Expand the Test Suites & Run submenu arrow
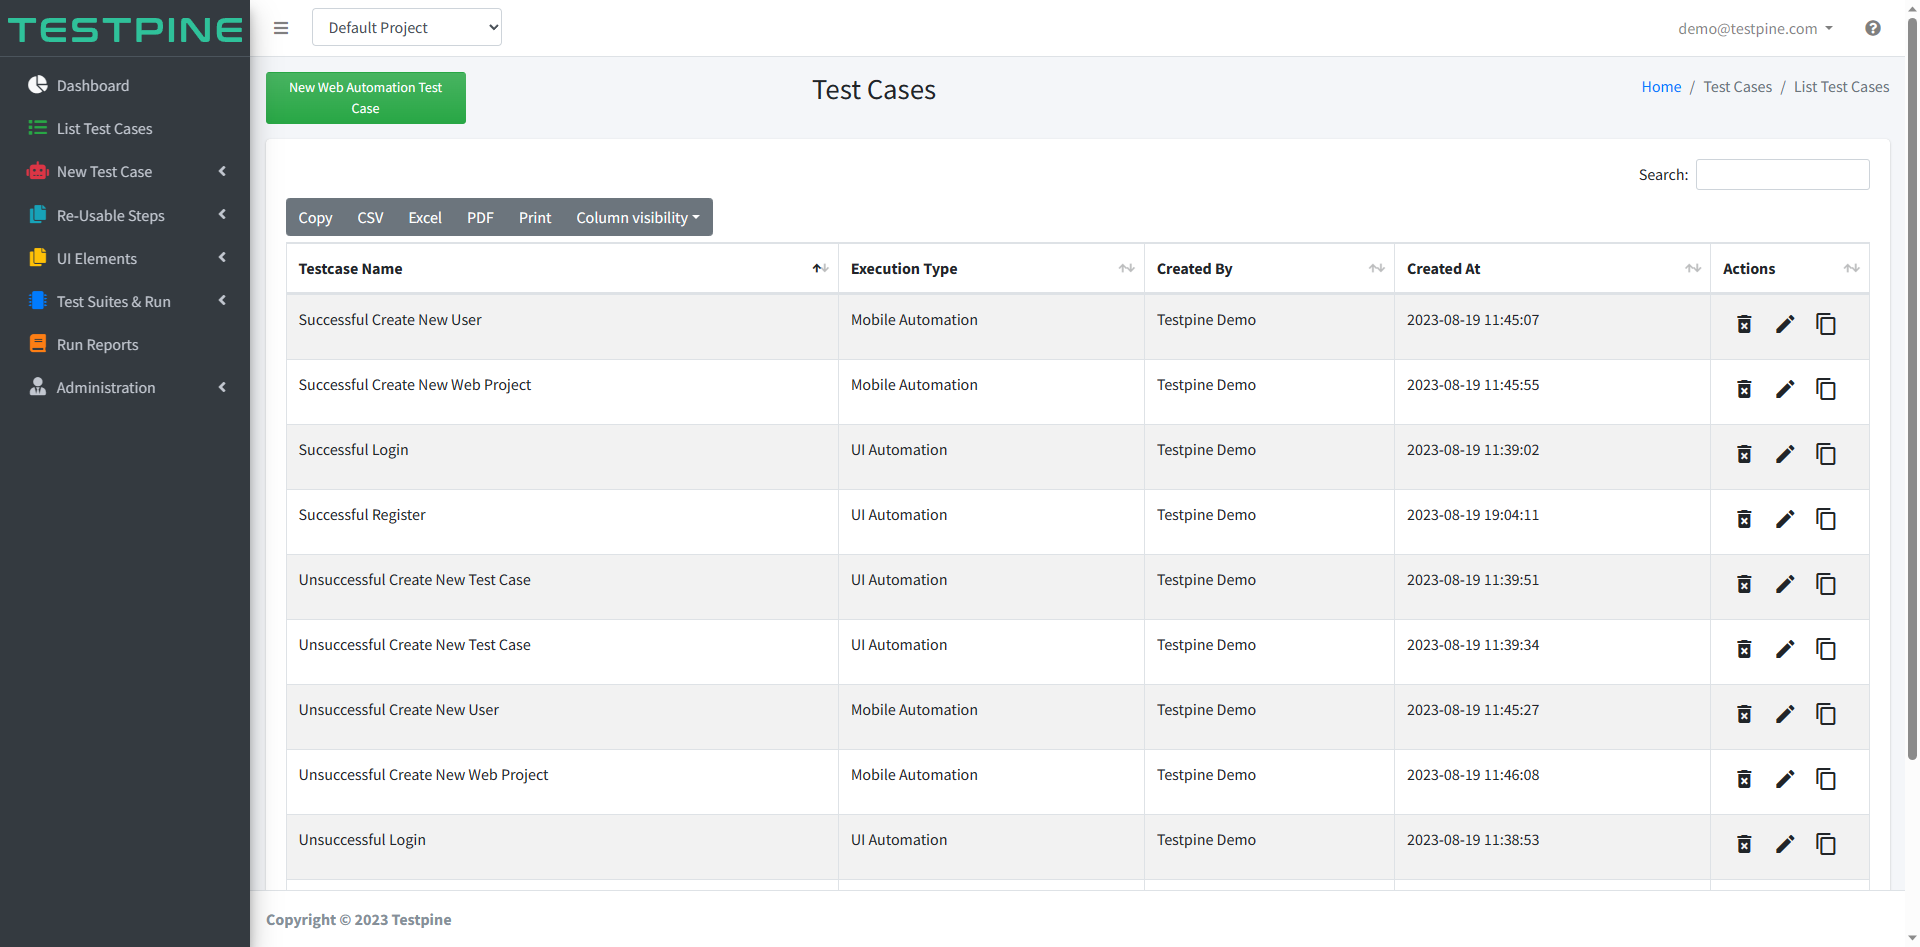Screen dimensions: 1920x947 tap(222, 300)
